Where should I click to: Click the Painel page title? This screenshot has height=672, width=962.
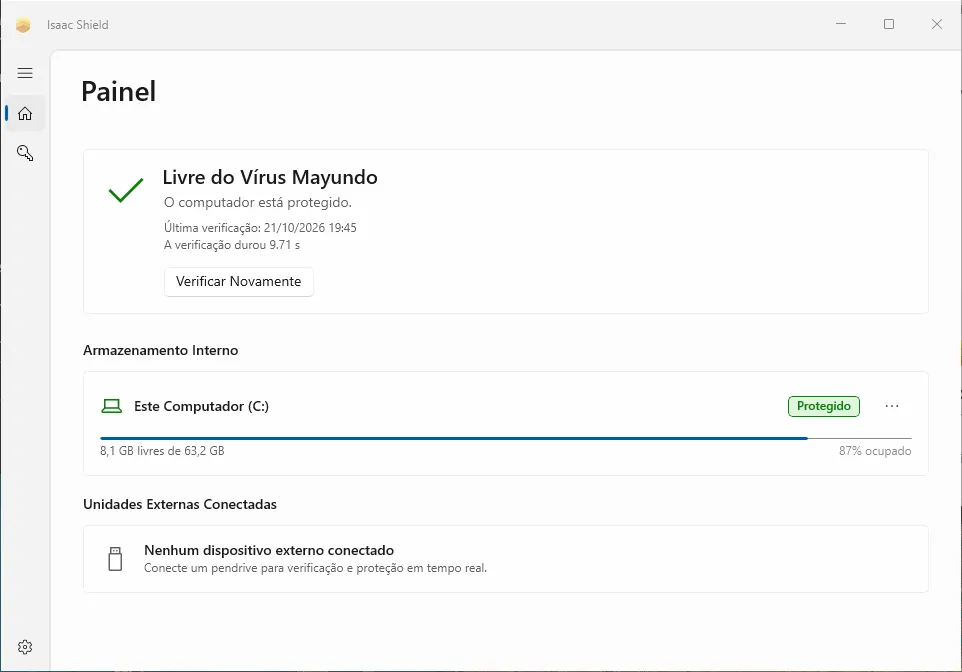pos(118,91)
